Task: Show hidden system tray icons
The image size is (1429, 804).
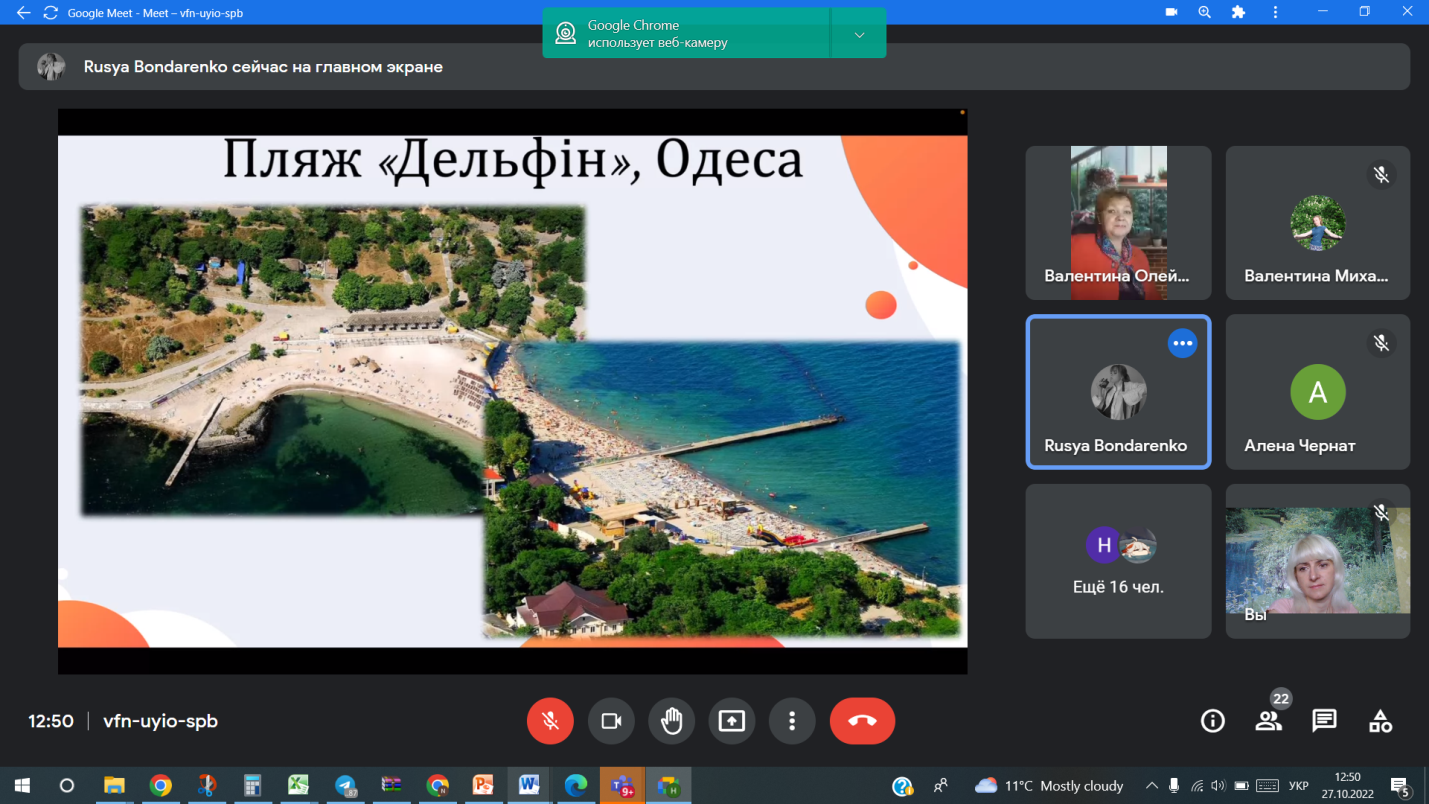Action: [1151, 786]
